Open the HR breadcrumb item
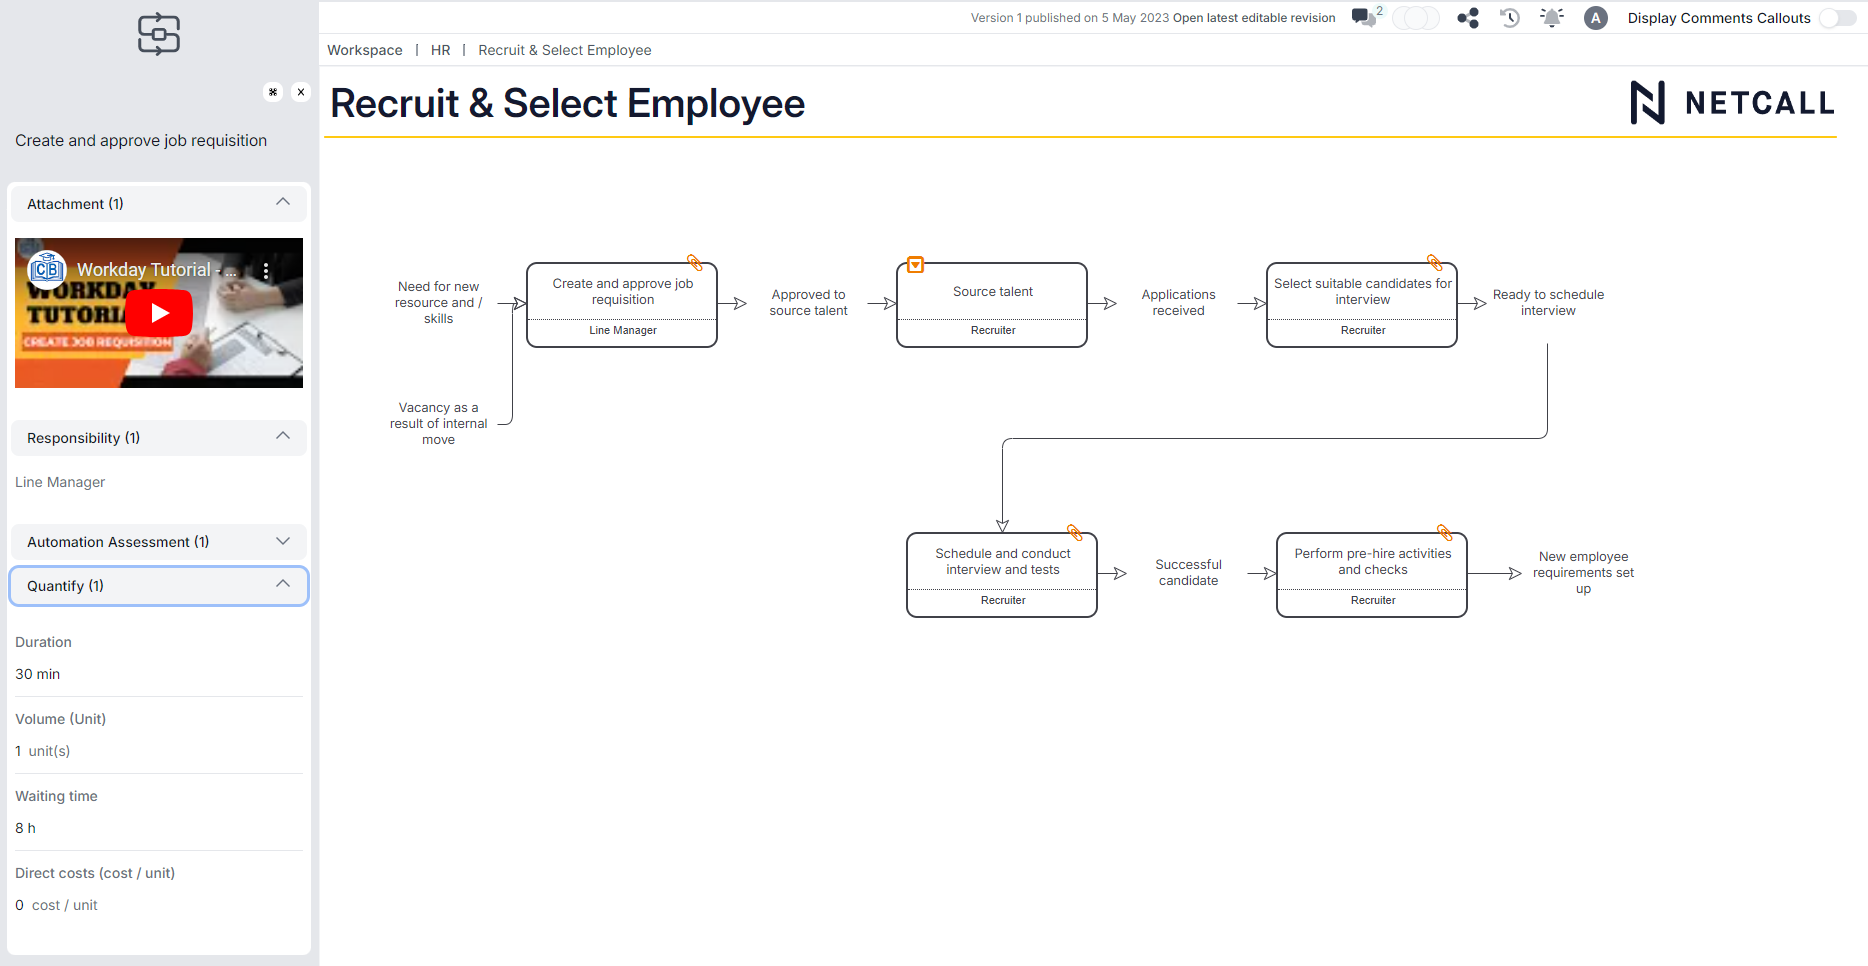 click(x=440, y=50)
